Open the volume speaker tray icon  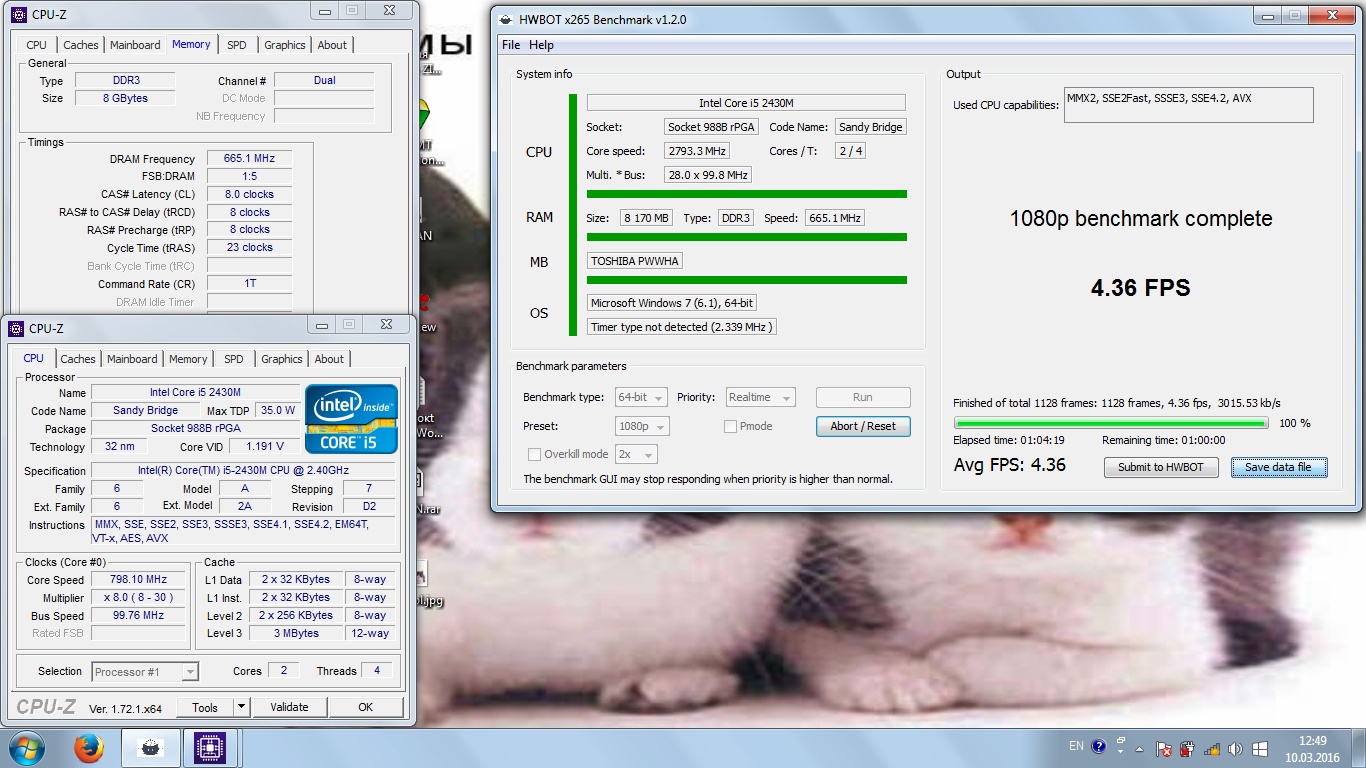[x=1236, y=748]
